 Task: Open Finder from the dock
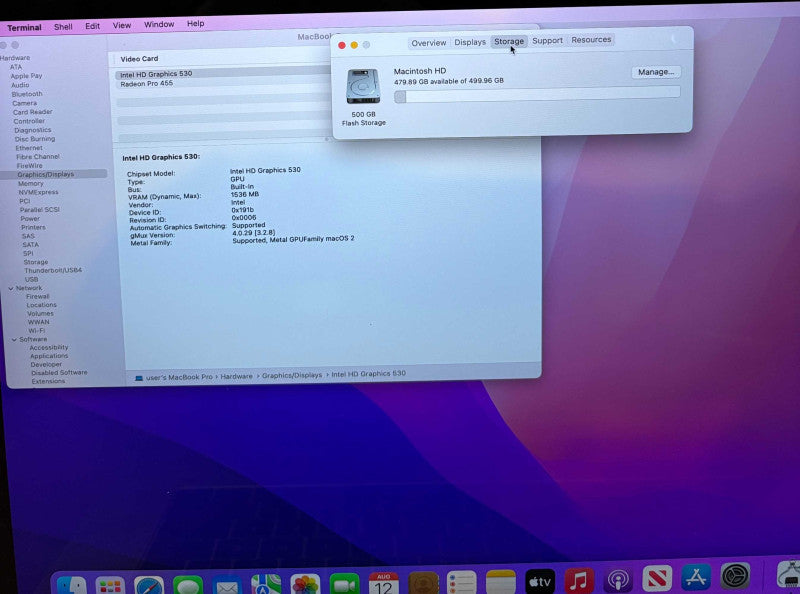(x=71, y=585)
